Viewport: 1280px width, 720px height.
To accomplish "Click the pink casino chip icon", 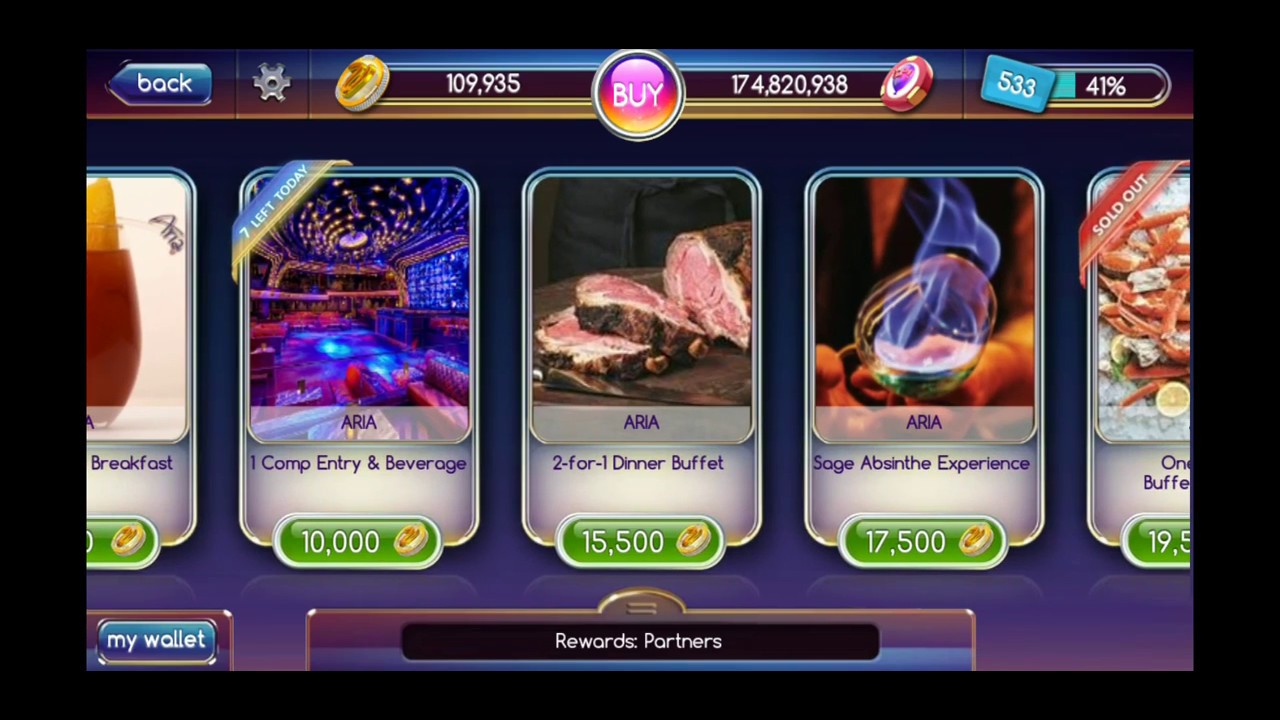I will point(908,84).
